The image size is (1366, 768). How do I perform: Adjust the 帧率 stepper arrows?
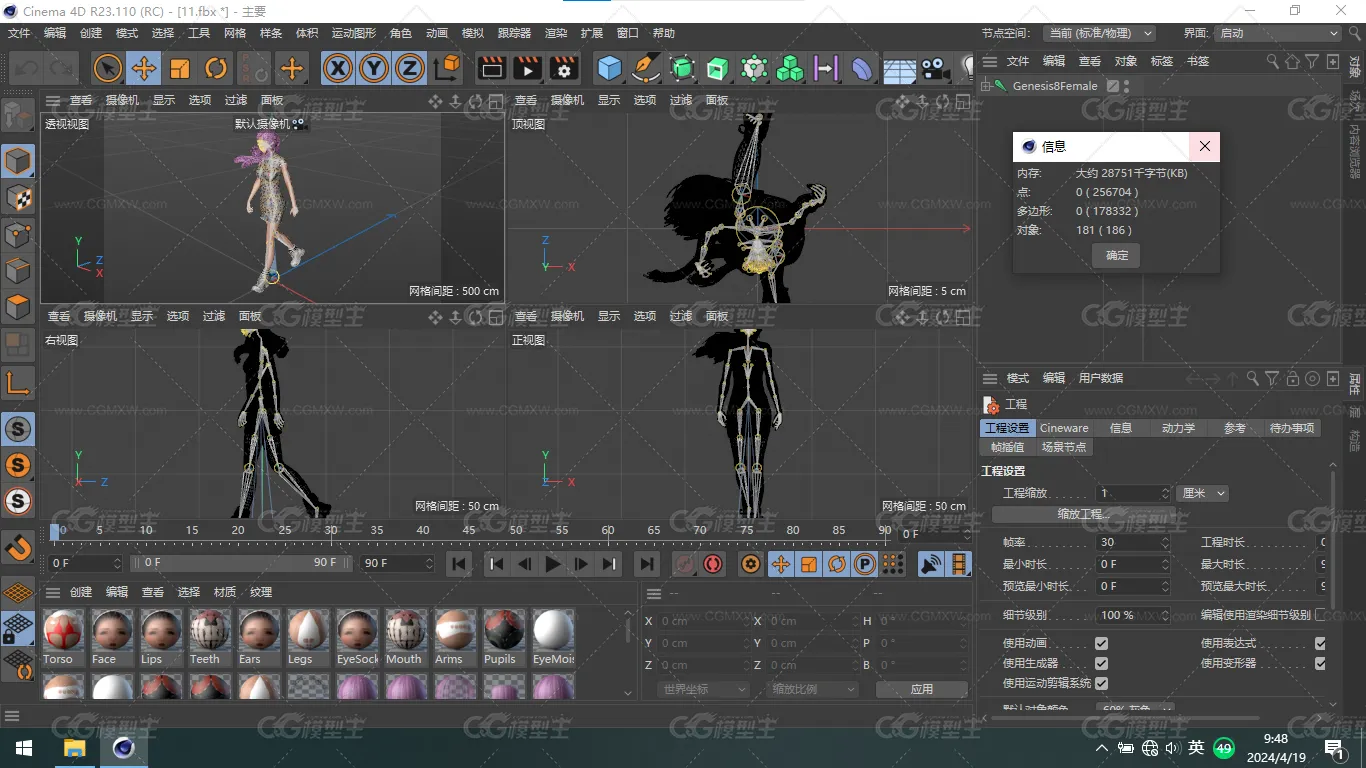1165,542
